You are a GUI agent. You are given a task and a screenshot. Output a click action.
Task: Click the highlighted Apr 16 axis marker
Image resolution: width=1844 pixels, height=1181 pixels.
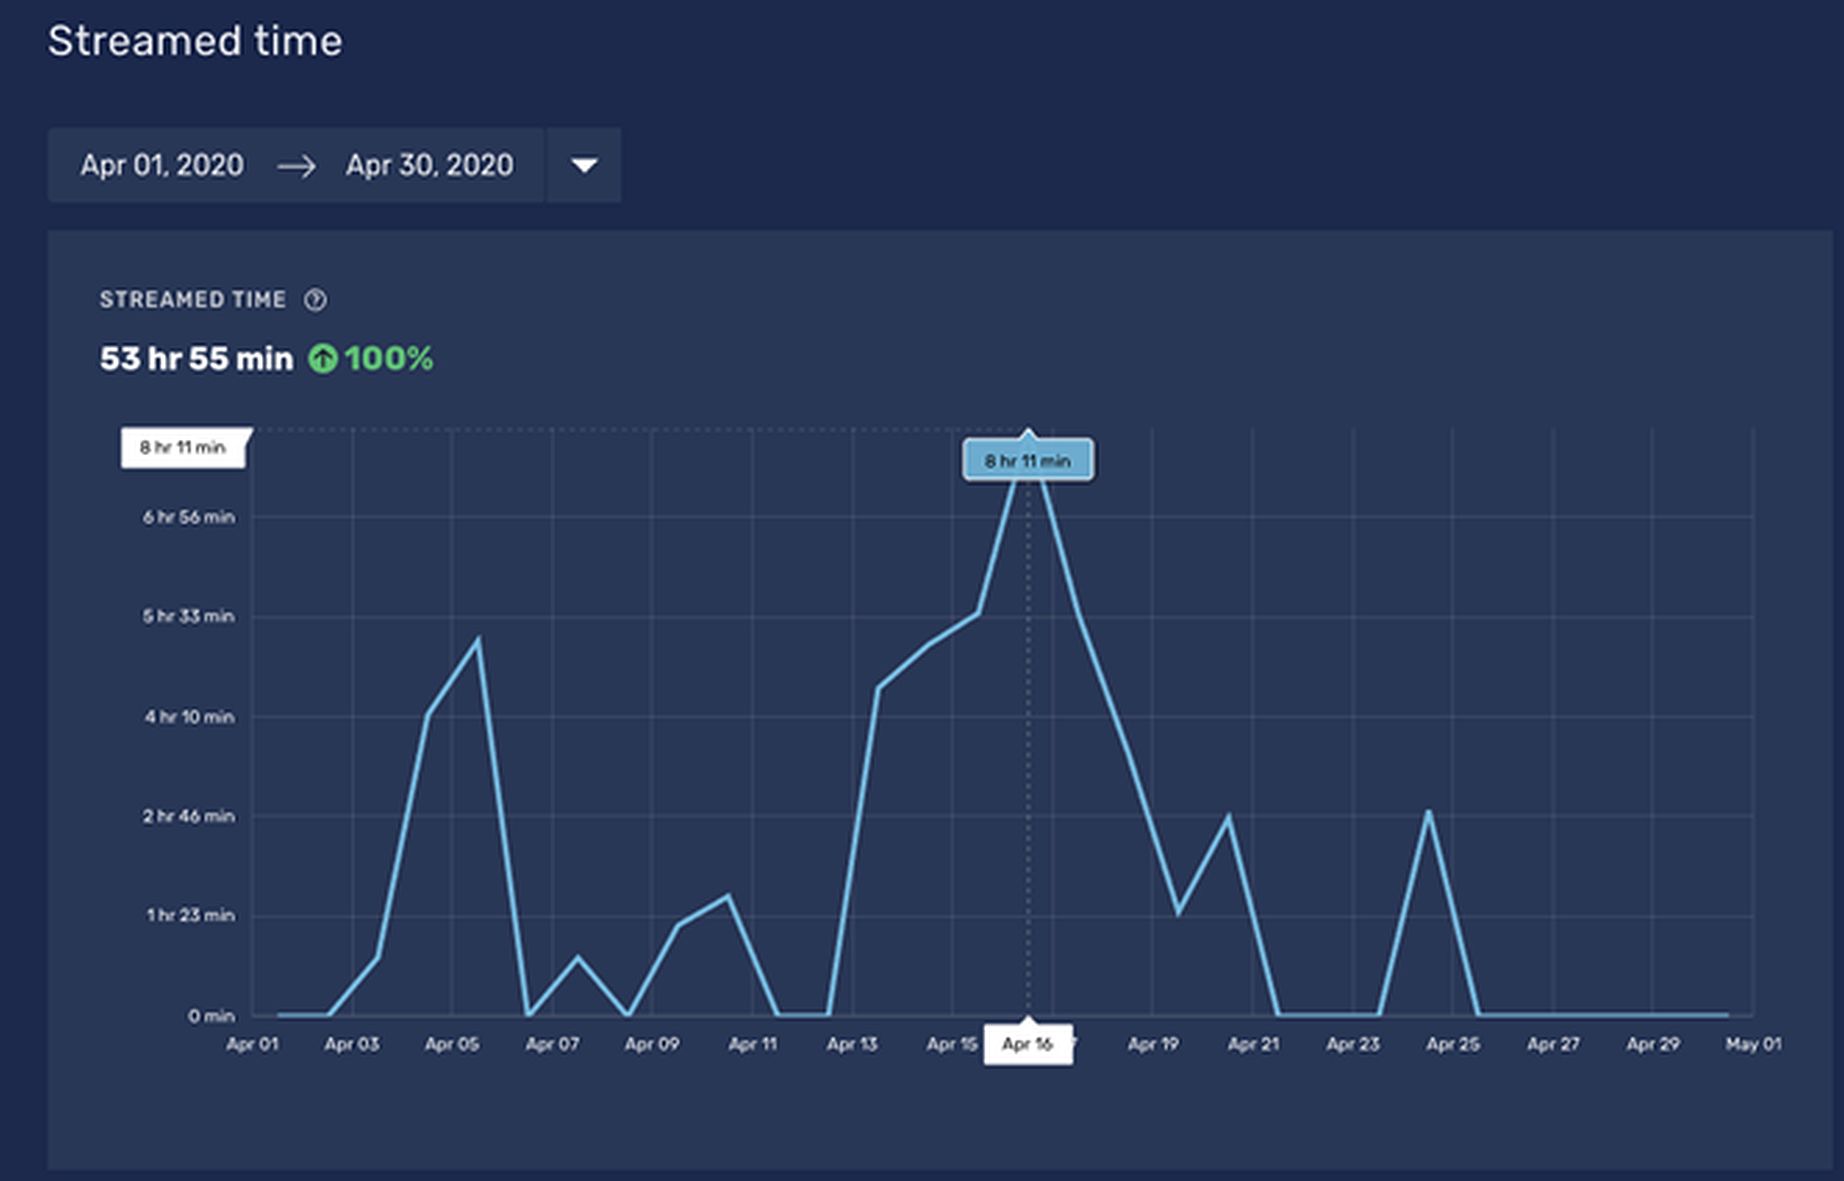click(x=1027, y=1044)
